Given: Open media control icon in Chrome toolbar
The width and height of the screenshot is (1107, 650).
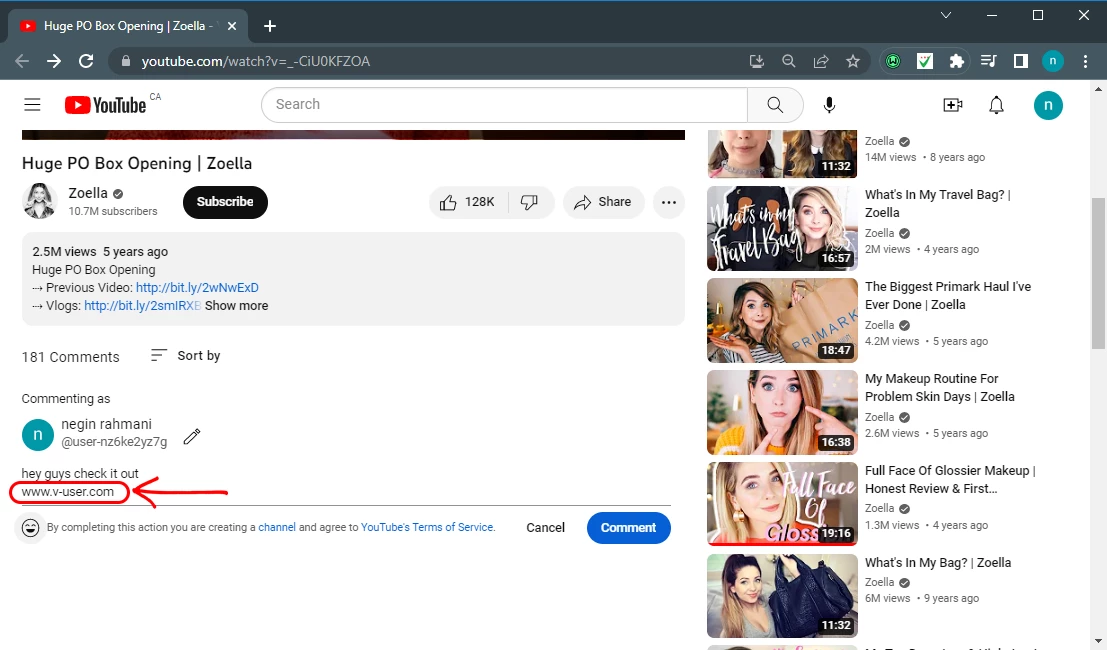Looking at the screenshot, I should 988,61.
